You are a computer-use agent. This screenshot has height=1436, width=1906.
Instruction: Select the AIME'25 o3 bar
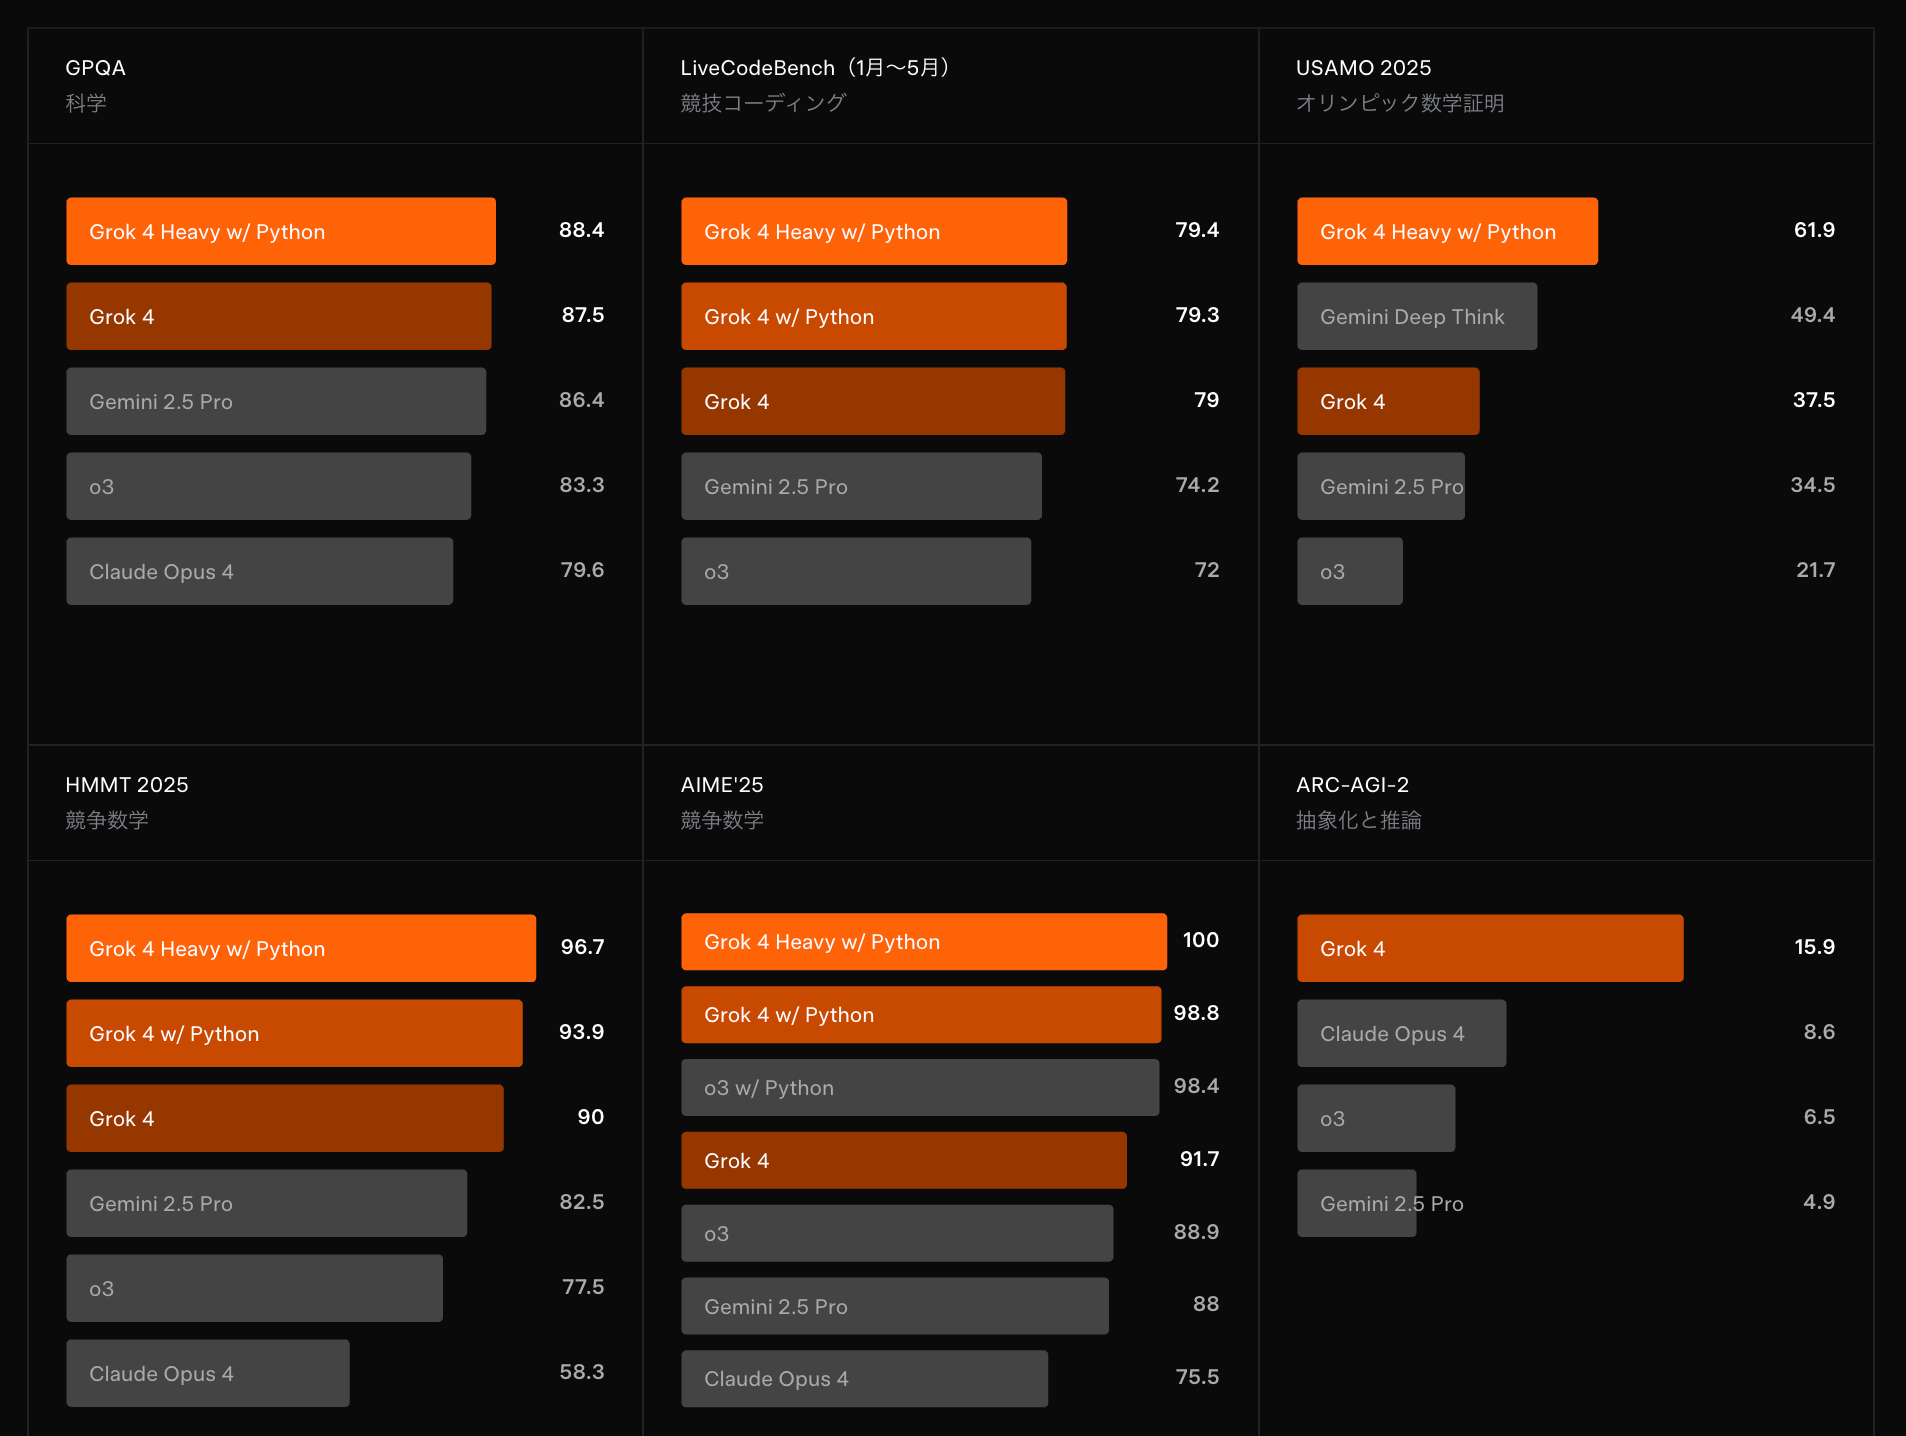[897, 1233]
